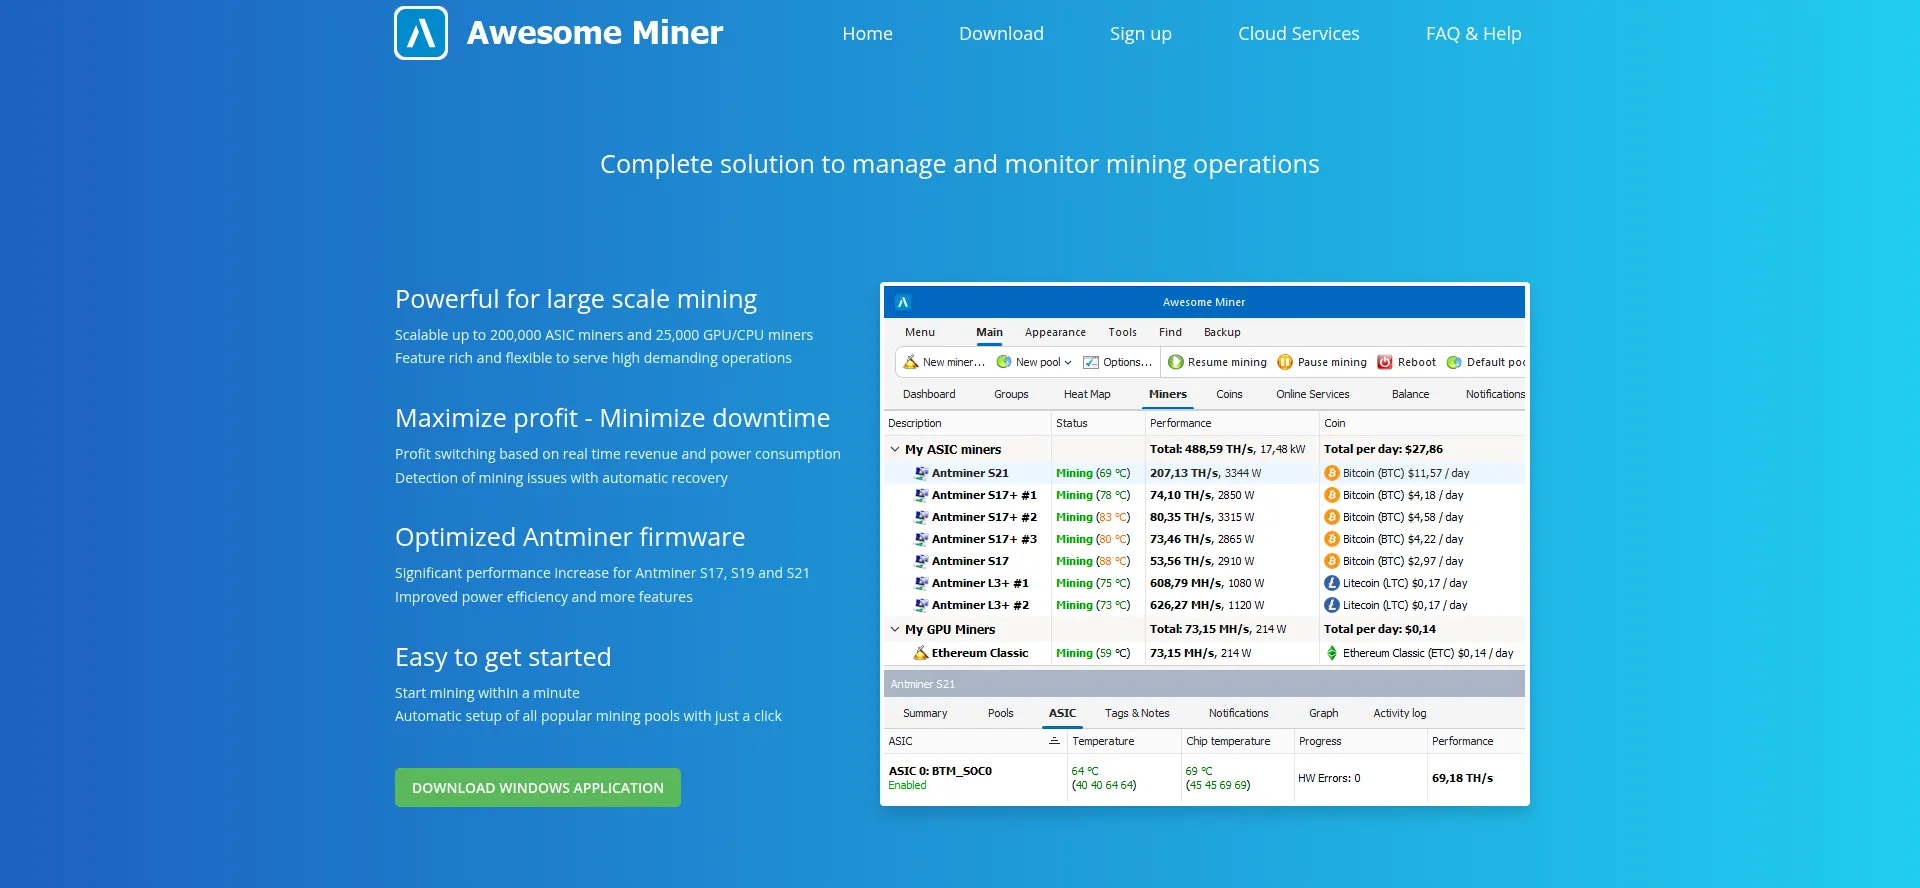The width and height of the screenshot is (1920, 888).
Task: Click the Pause mining icon
Action: (x=1285, y=362)
